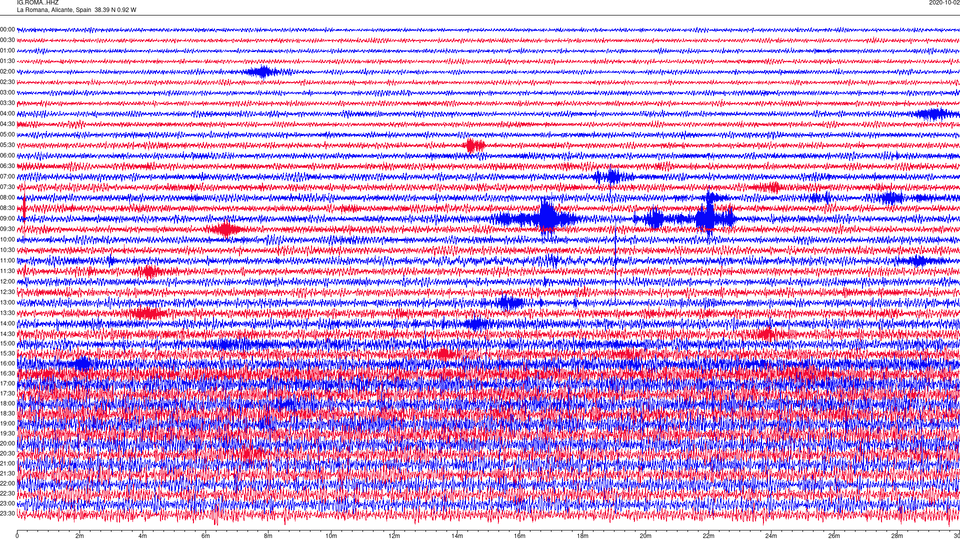Select the 08:00 trace time label
This screenshot has height=540, width=960.
tap(7, 197)
